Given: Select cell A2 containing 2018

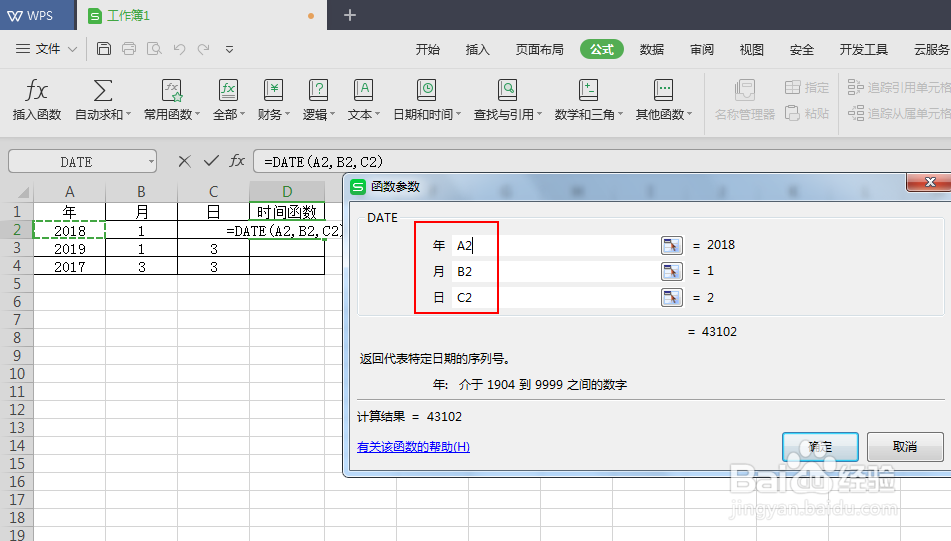Looking at the screenshot, I should (x=69, y=230).
